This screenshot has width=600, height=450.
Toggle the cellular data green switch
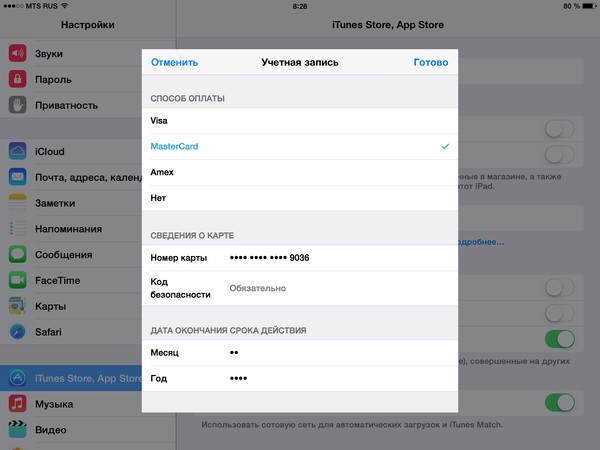pyautogui.click(x=560, y=403)
